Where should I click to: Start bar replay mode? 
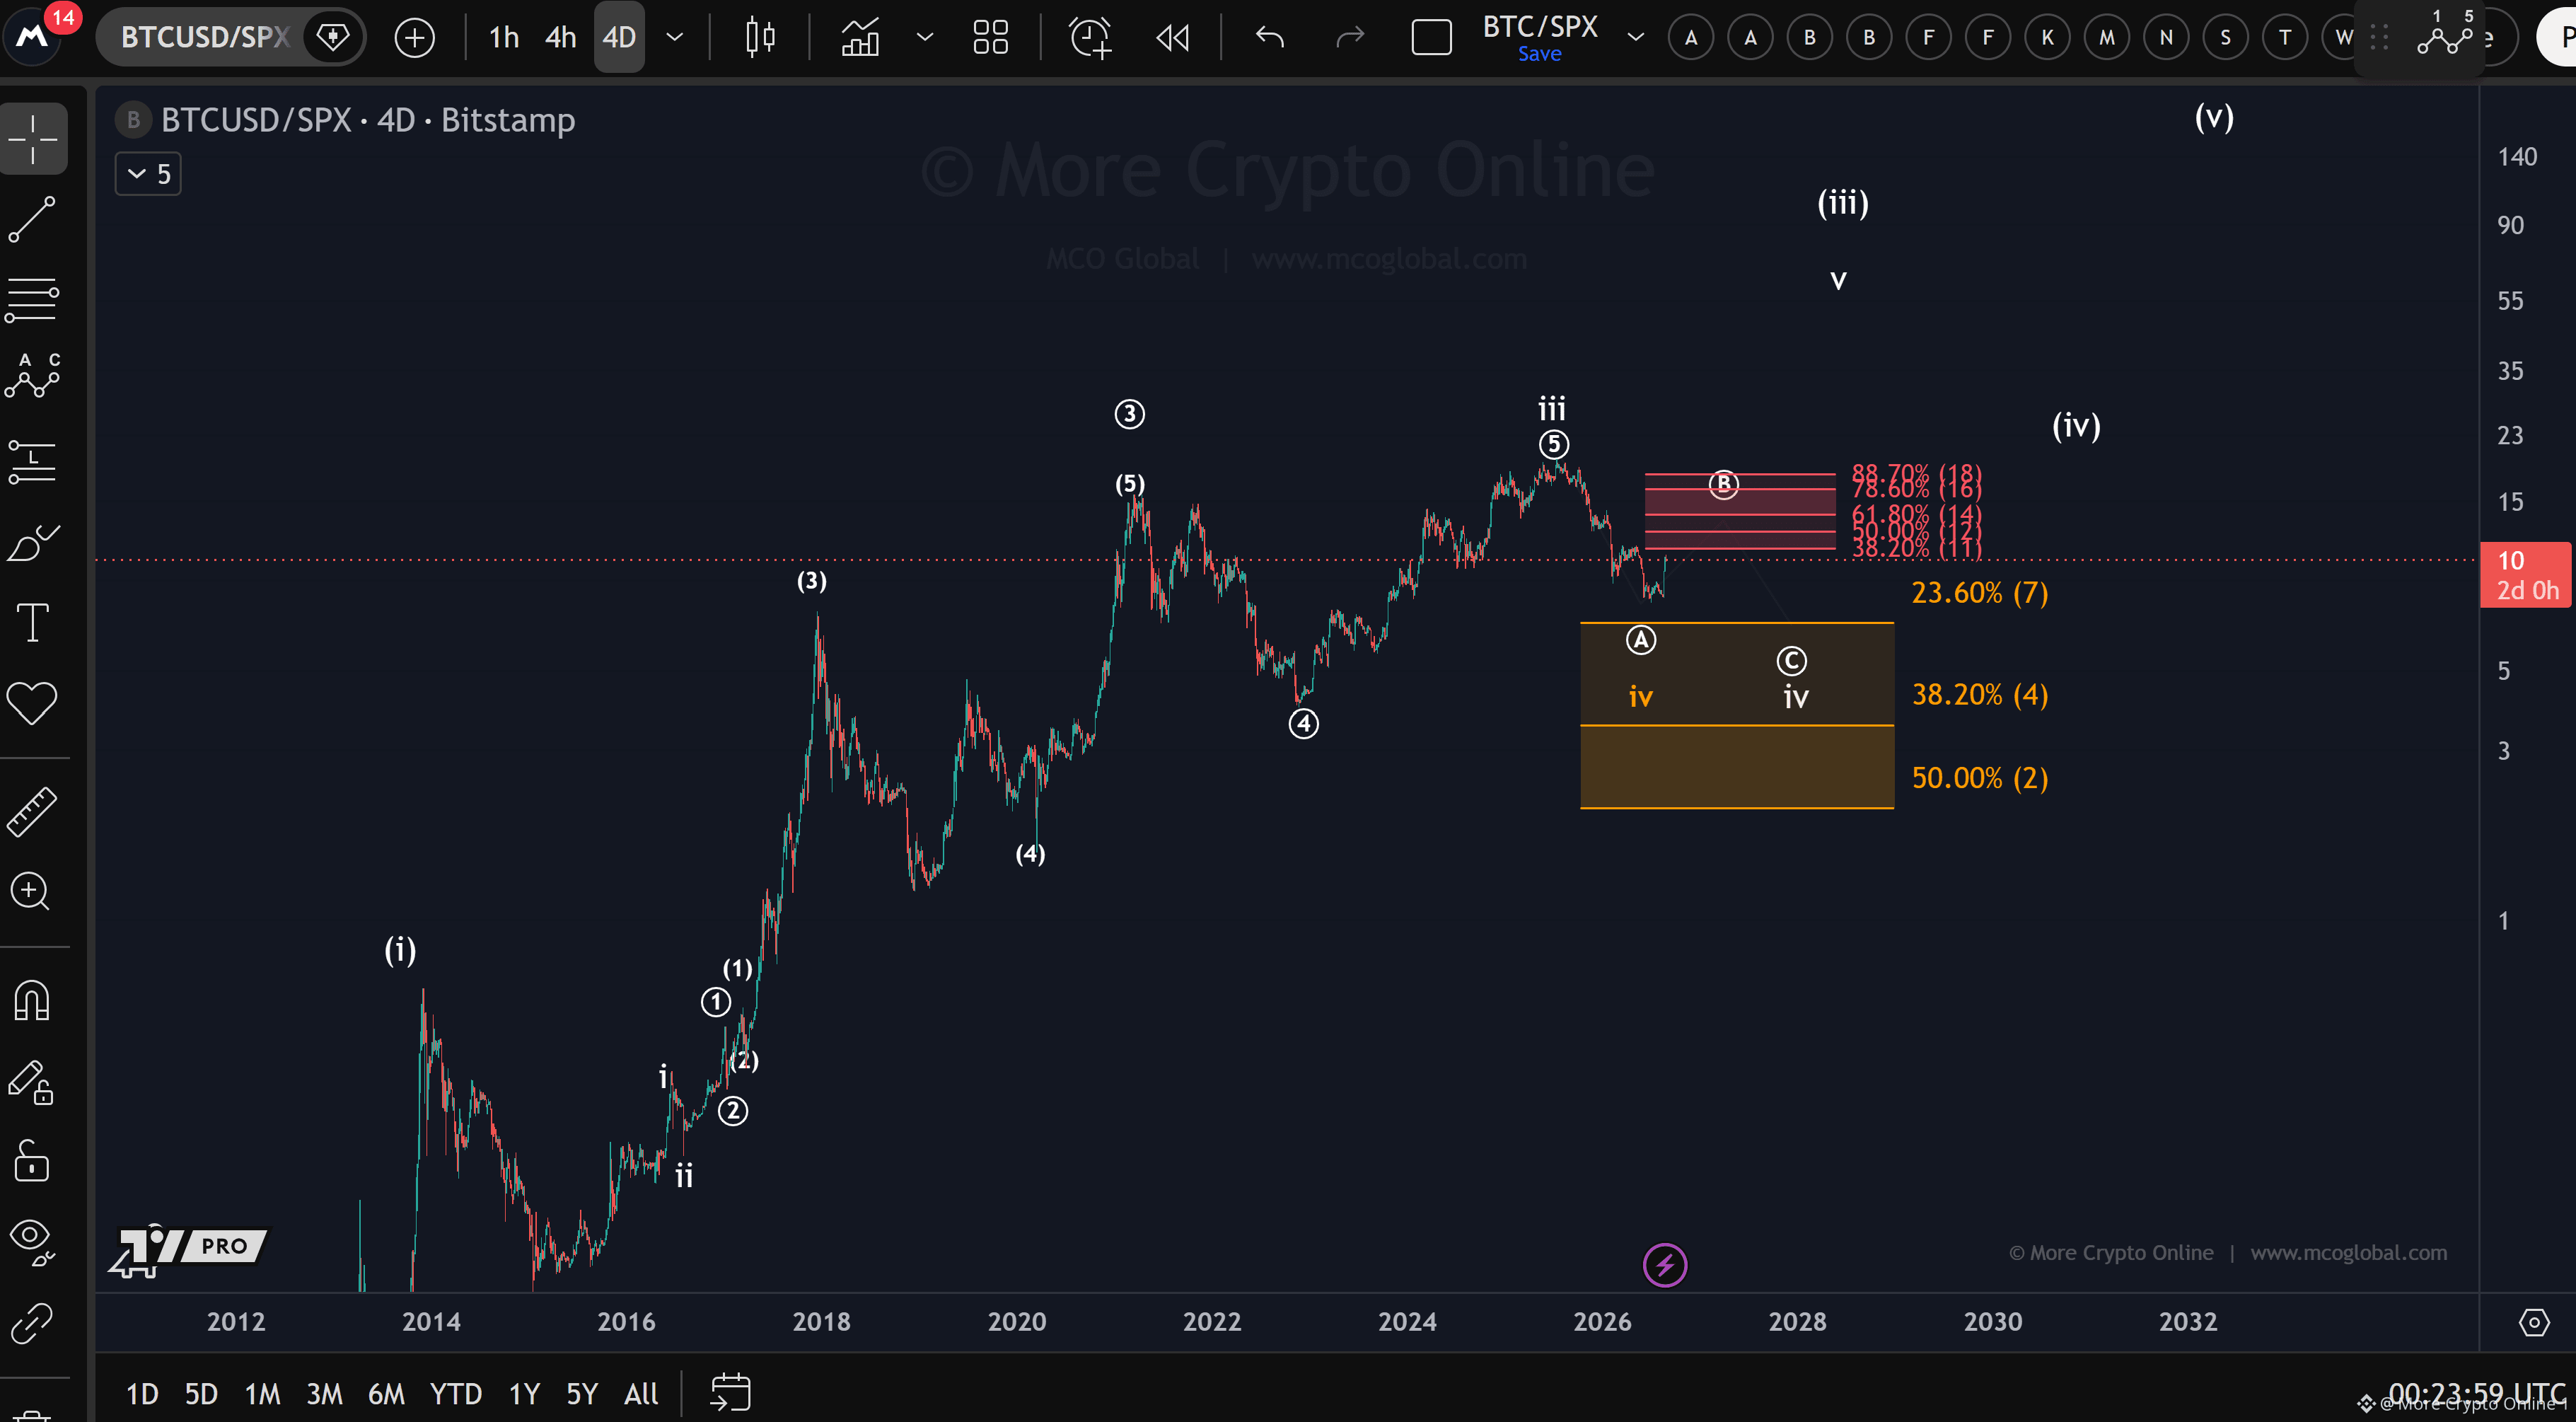click(x=1172, y=38)
